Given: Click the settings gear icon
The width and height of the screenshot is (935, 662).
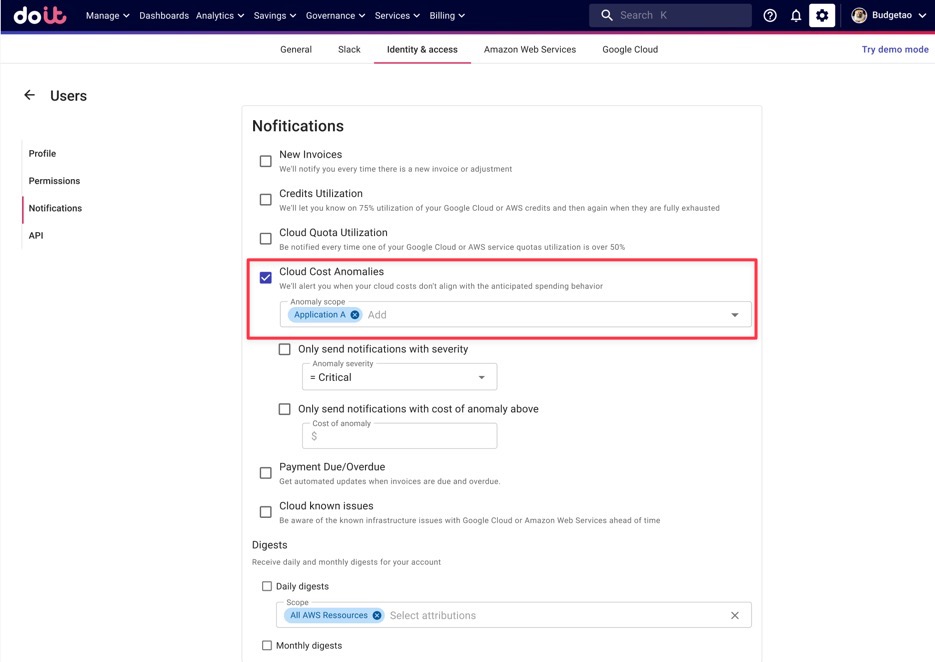Looking at the screenshot, I should (822, 16).
